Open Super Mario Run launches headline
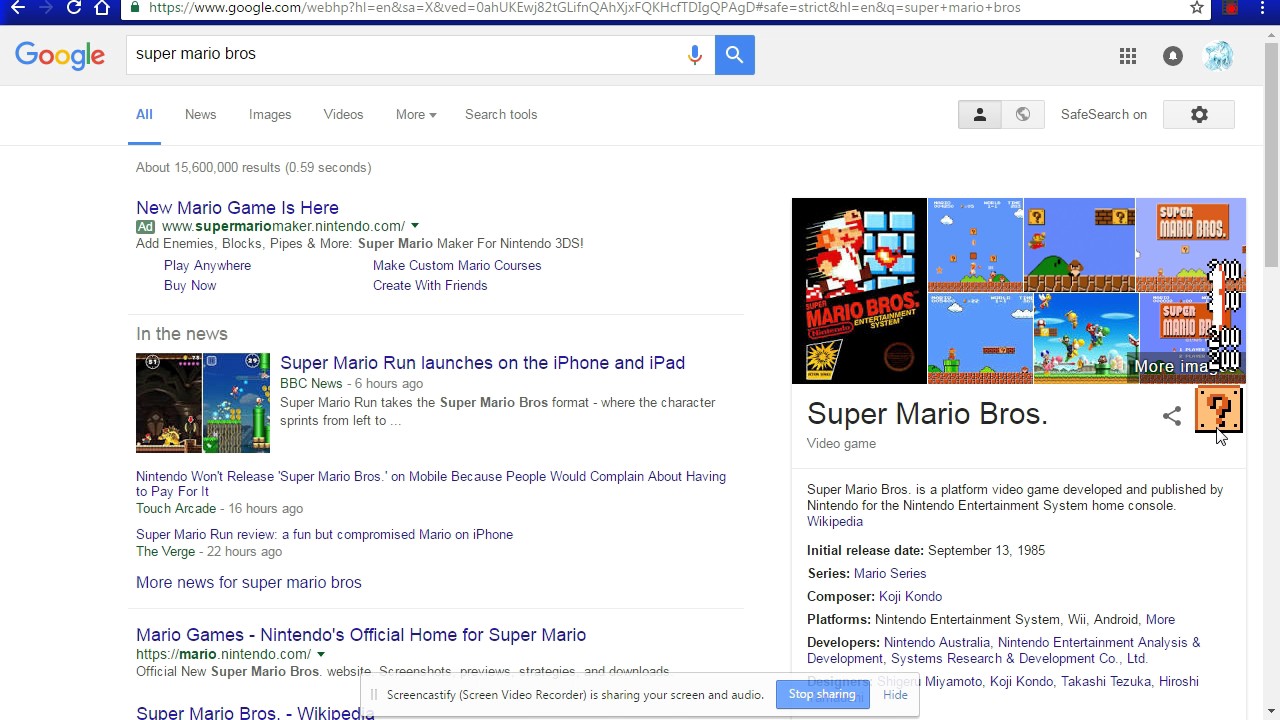This screenshot has width=1280, height=720. [x=482, y=363]
